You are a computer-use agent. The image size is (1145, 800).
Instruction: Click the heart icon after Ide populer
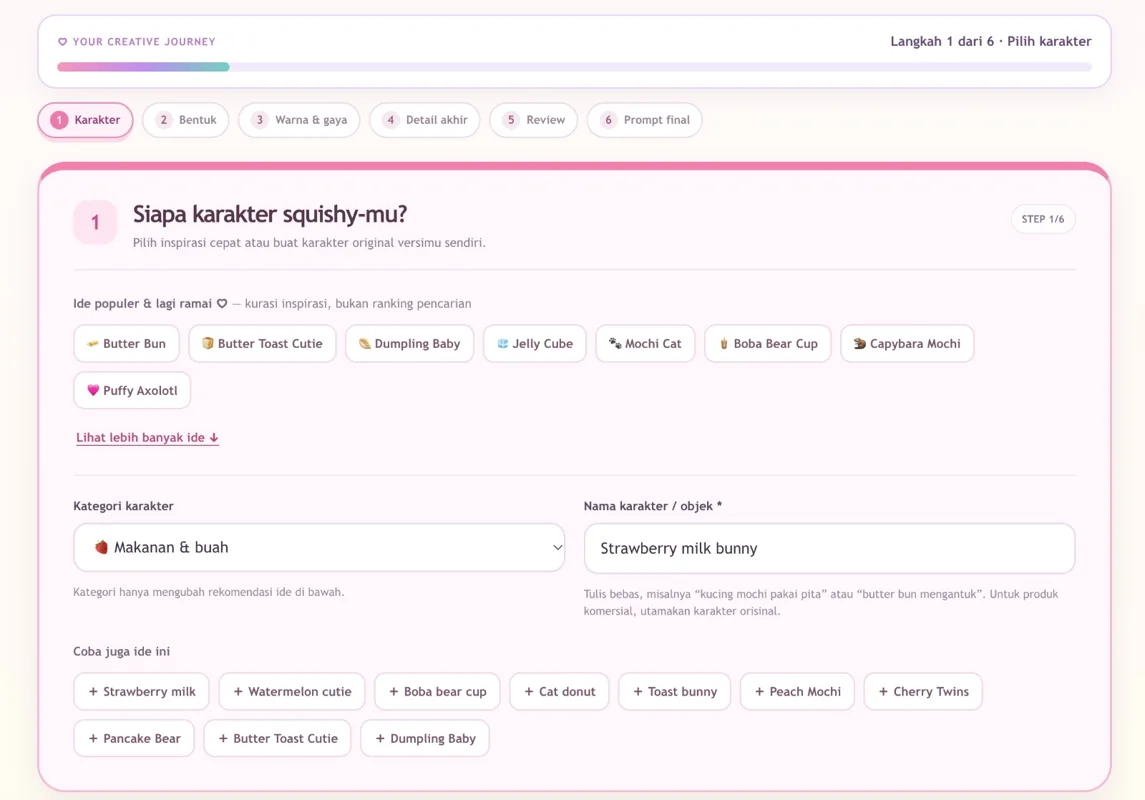point(222,304)
